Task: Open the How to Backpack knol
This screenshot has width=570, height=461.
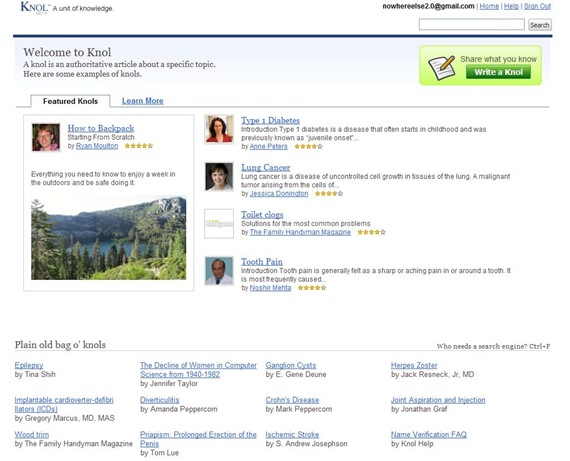Action: [x=101, y=128]
